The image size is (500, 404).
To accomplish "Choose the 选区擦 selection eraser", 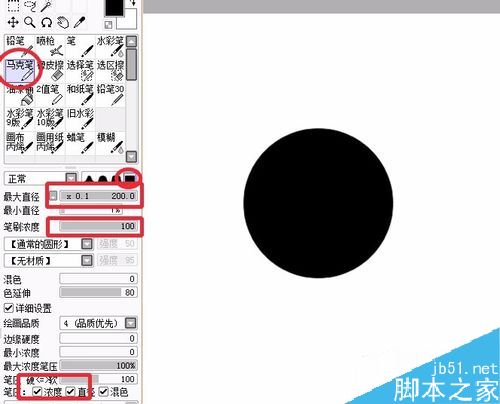I will pos(110,70).
